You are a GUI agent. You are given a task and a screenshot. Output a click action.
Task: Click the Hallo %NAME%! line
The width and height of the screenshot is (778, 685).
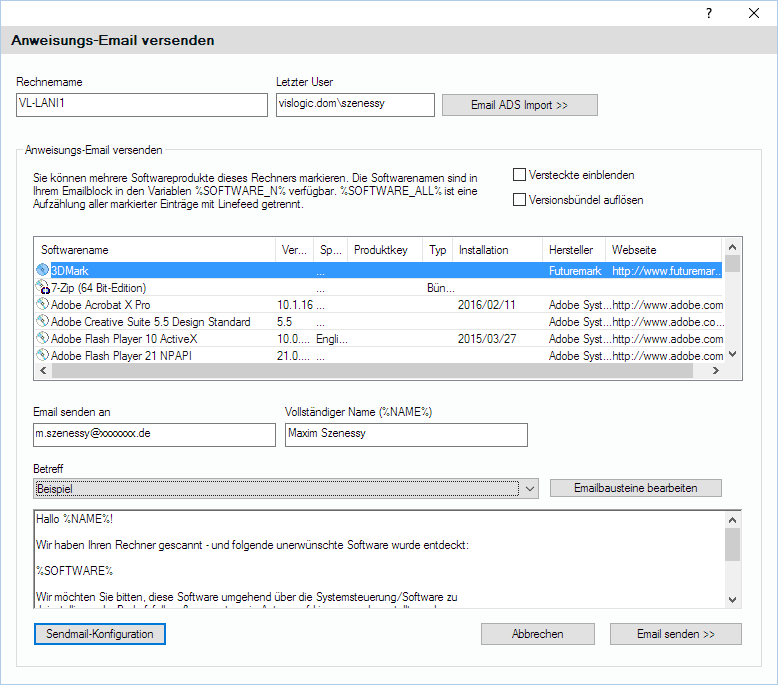tap(74, 519)
